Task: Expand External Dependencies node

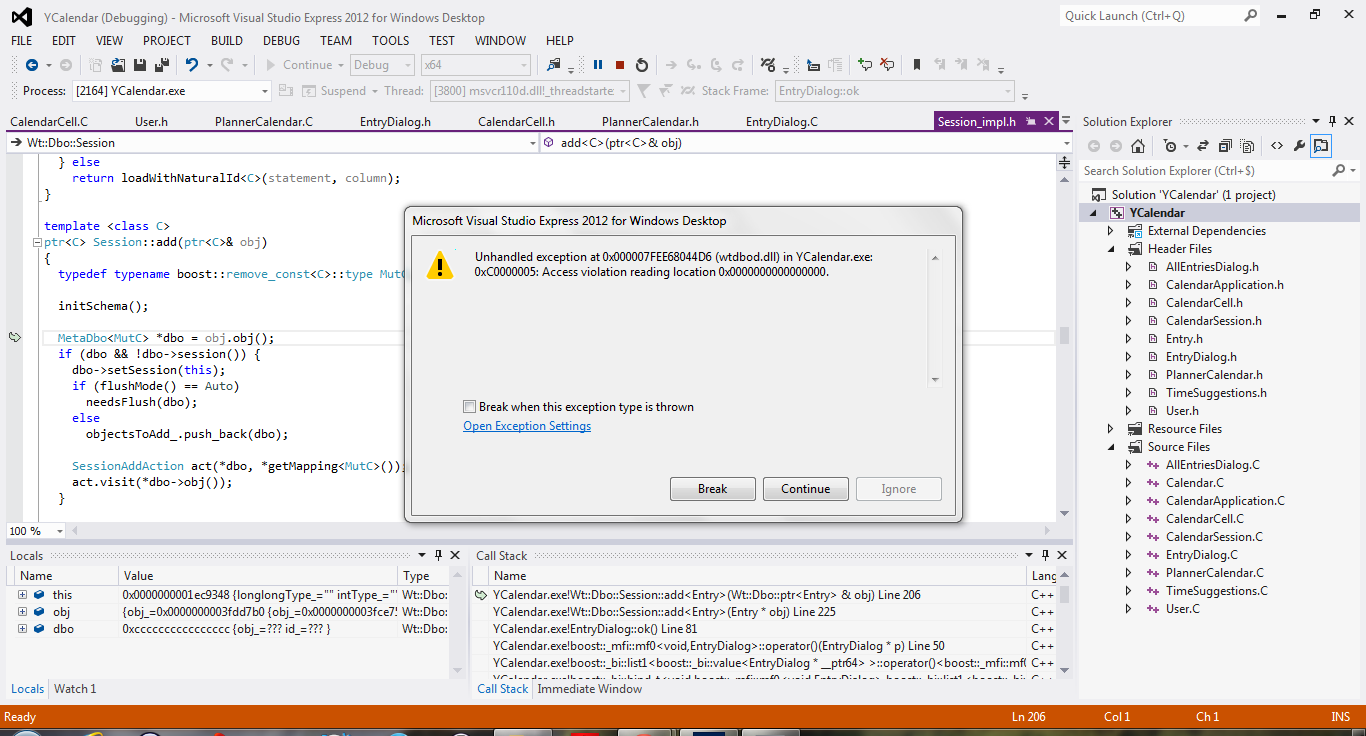Action: click(1110, 231)
